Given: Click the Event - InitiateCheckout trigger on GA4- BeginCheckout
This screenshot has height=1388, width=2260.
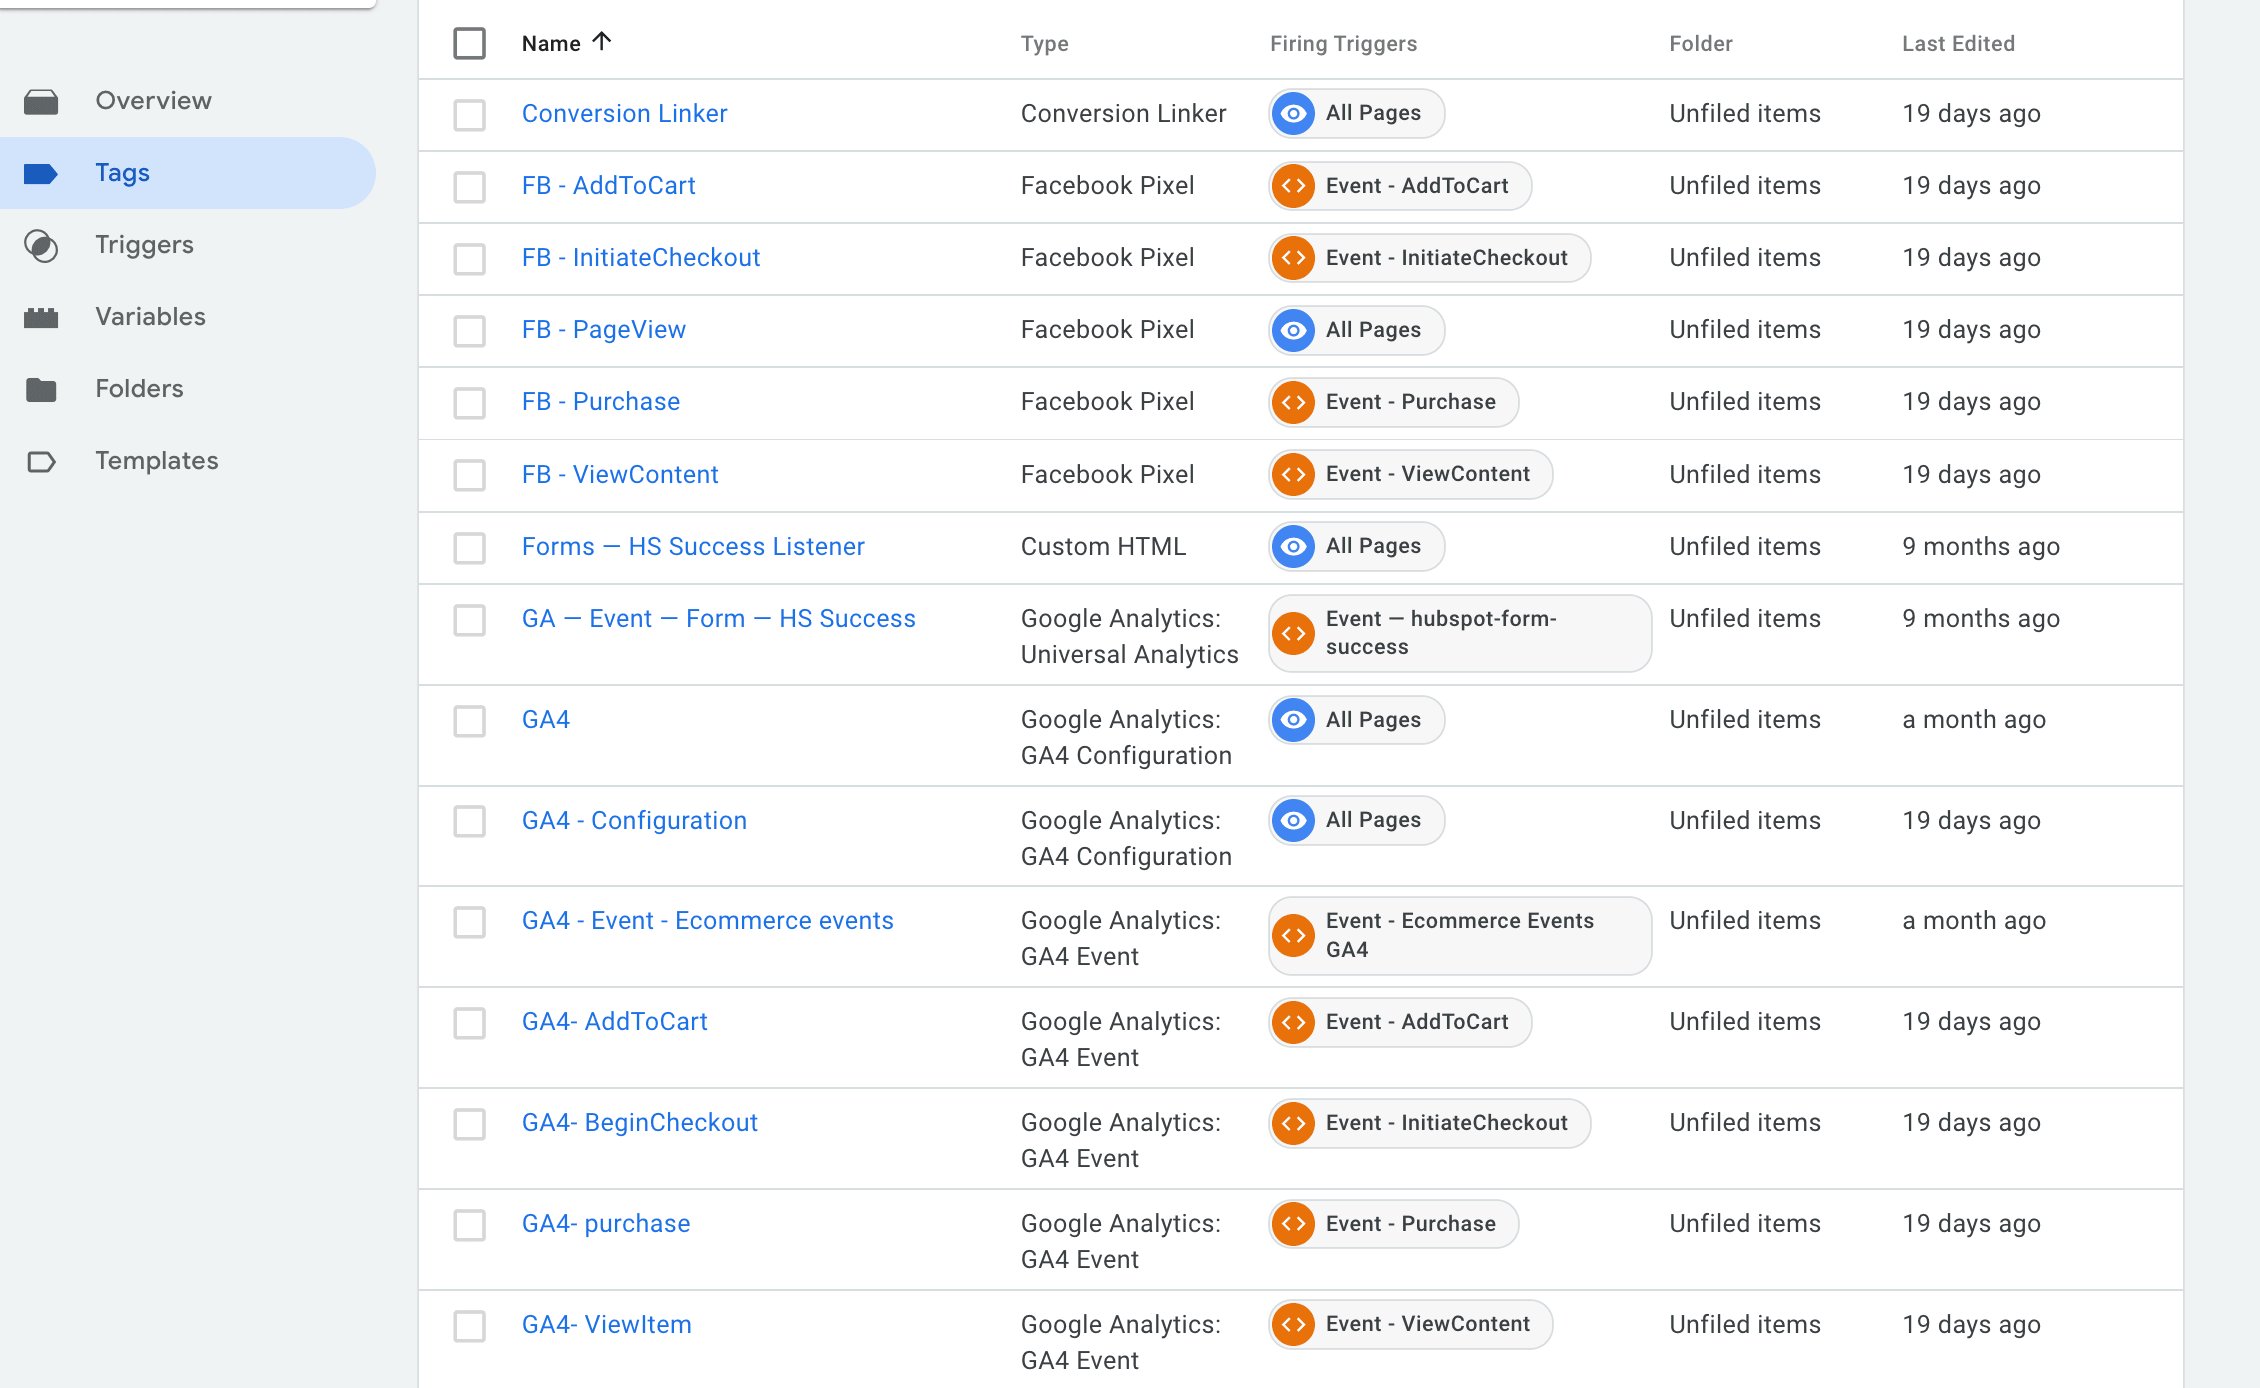Looking at the screenshot, I should click(x=1428, y=1123).
